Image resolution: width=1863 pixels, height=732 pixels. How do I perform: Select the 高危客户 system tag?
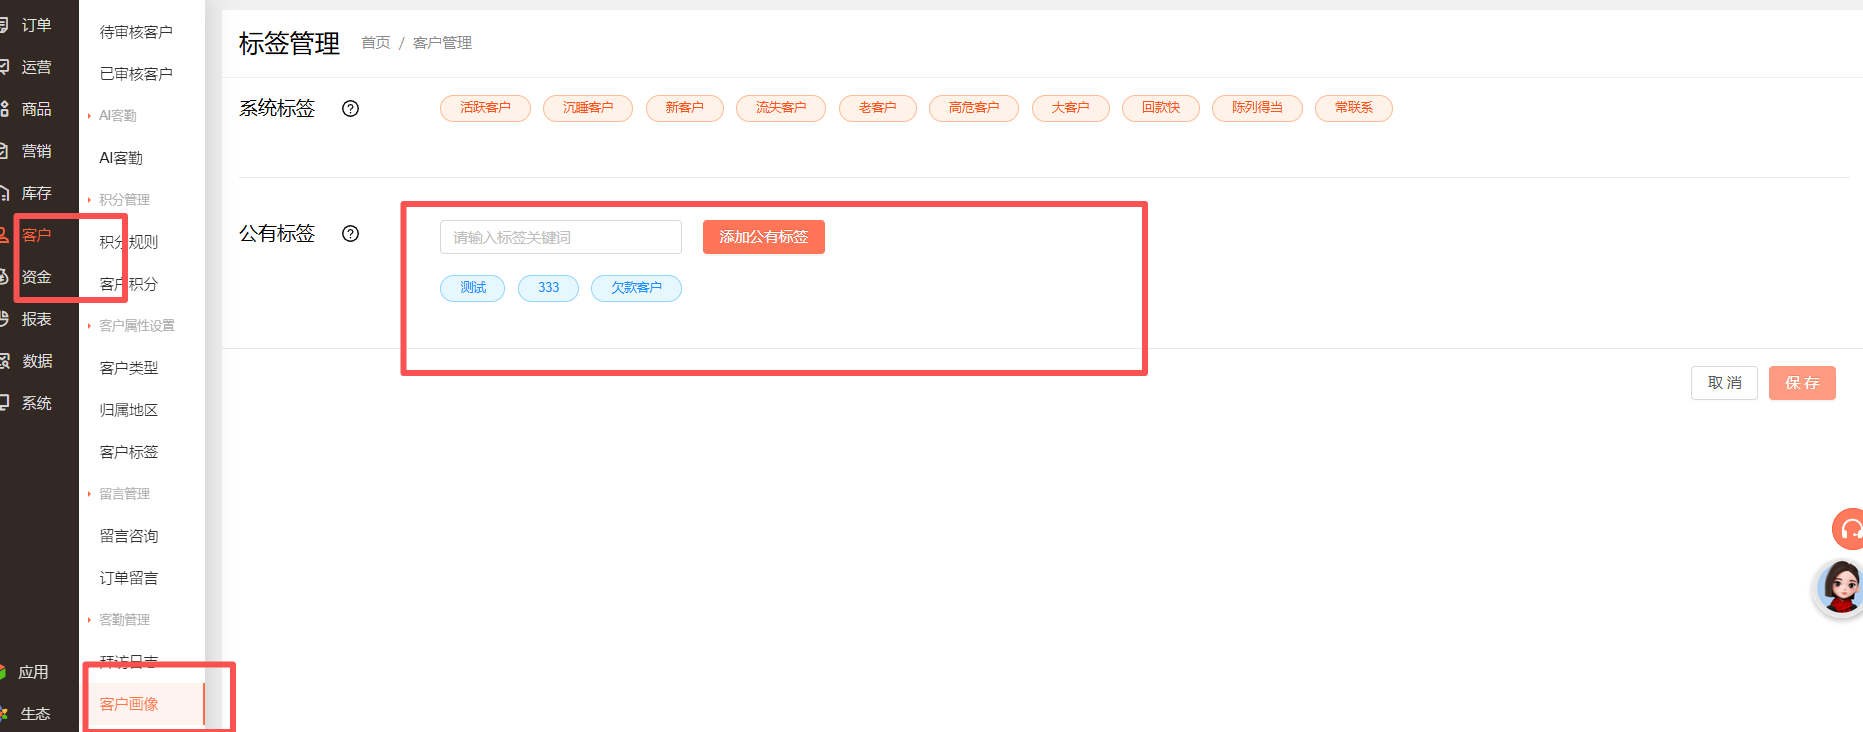tap(974, 108)
